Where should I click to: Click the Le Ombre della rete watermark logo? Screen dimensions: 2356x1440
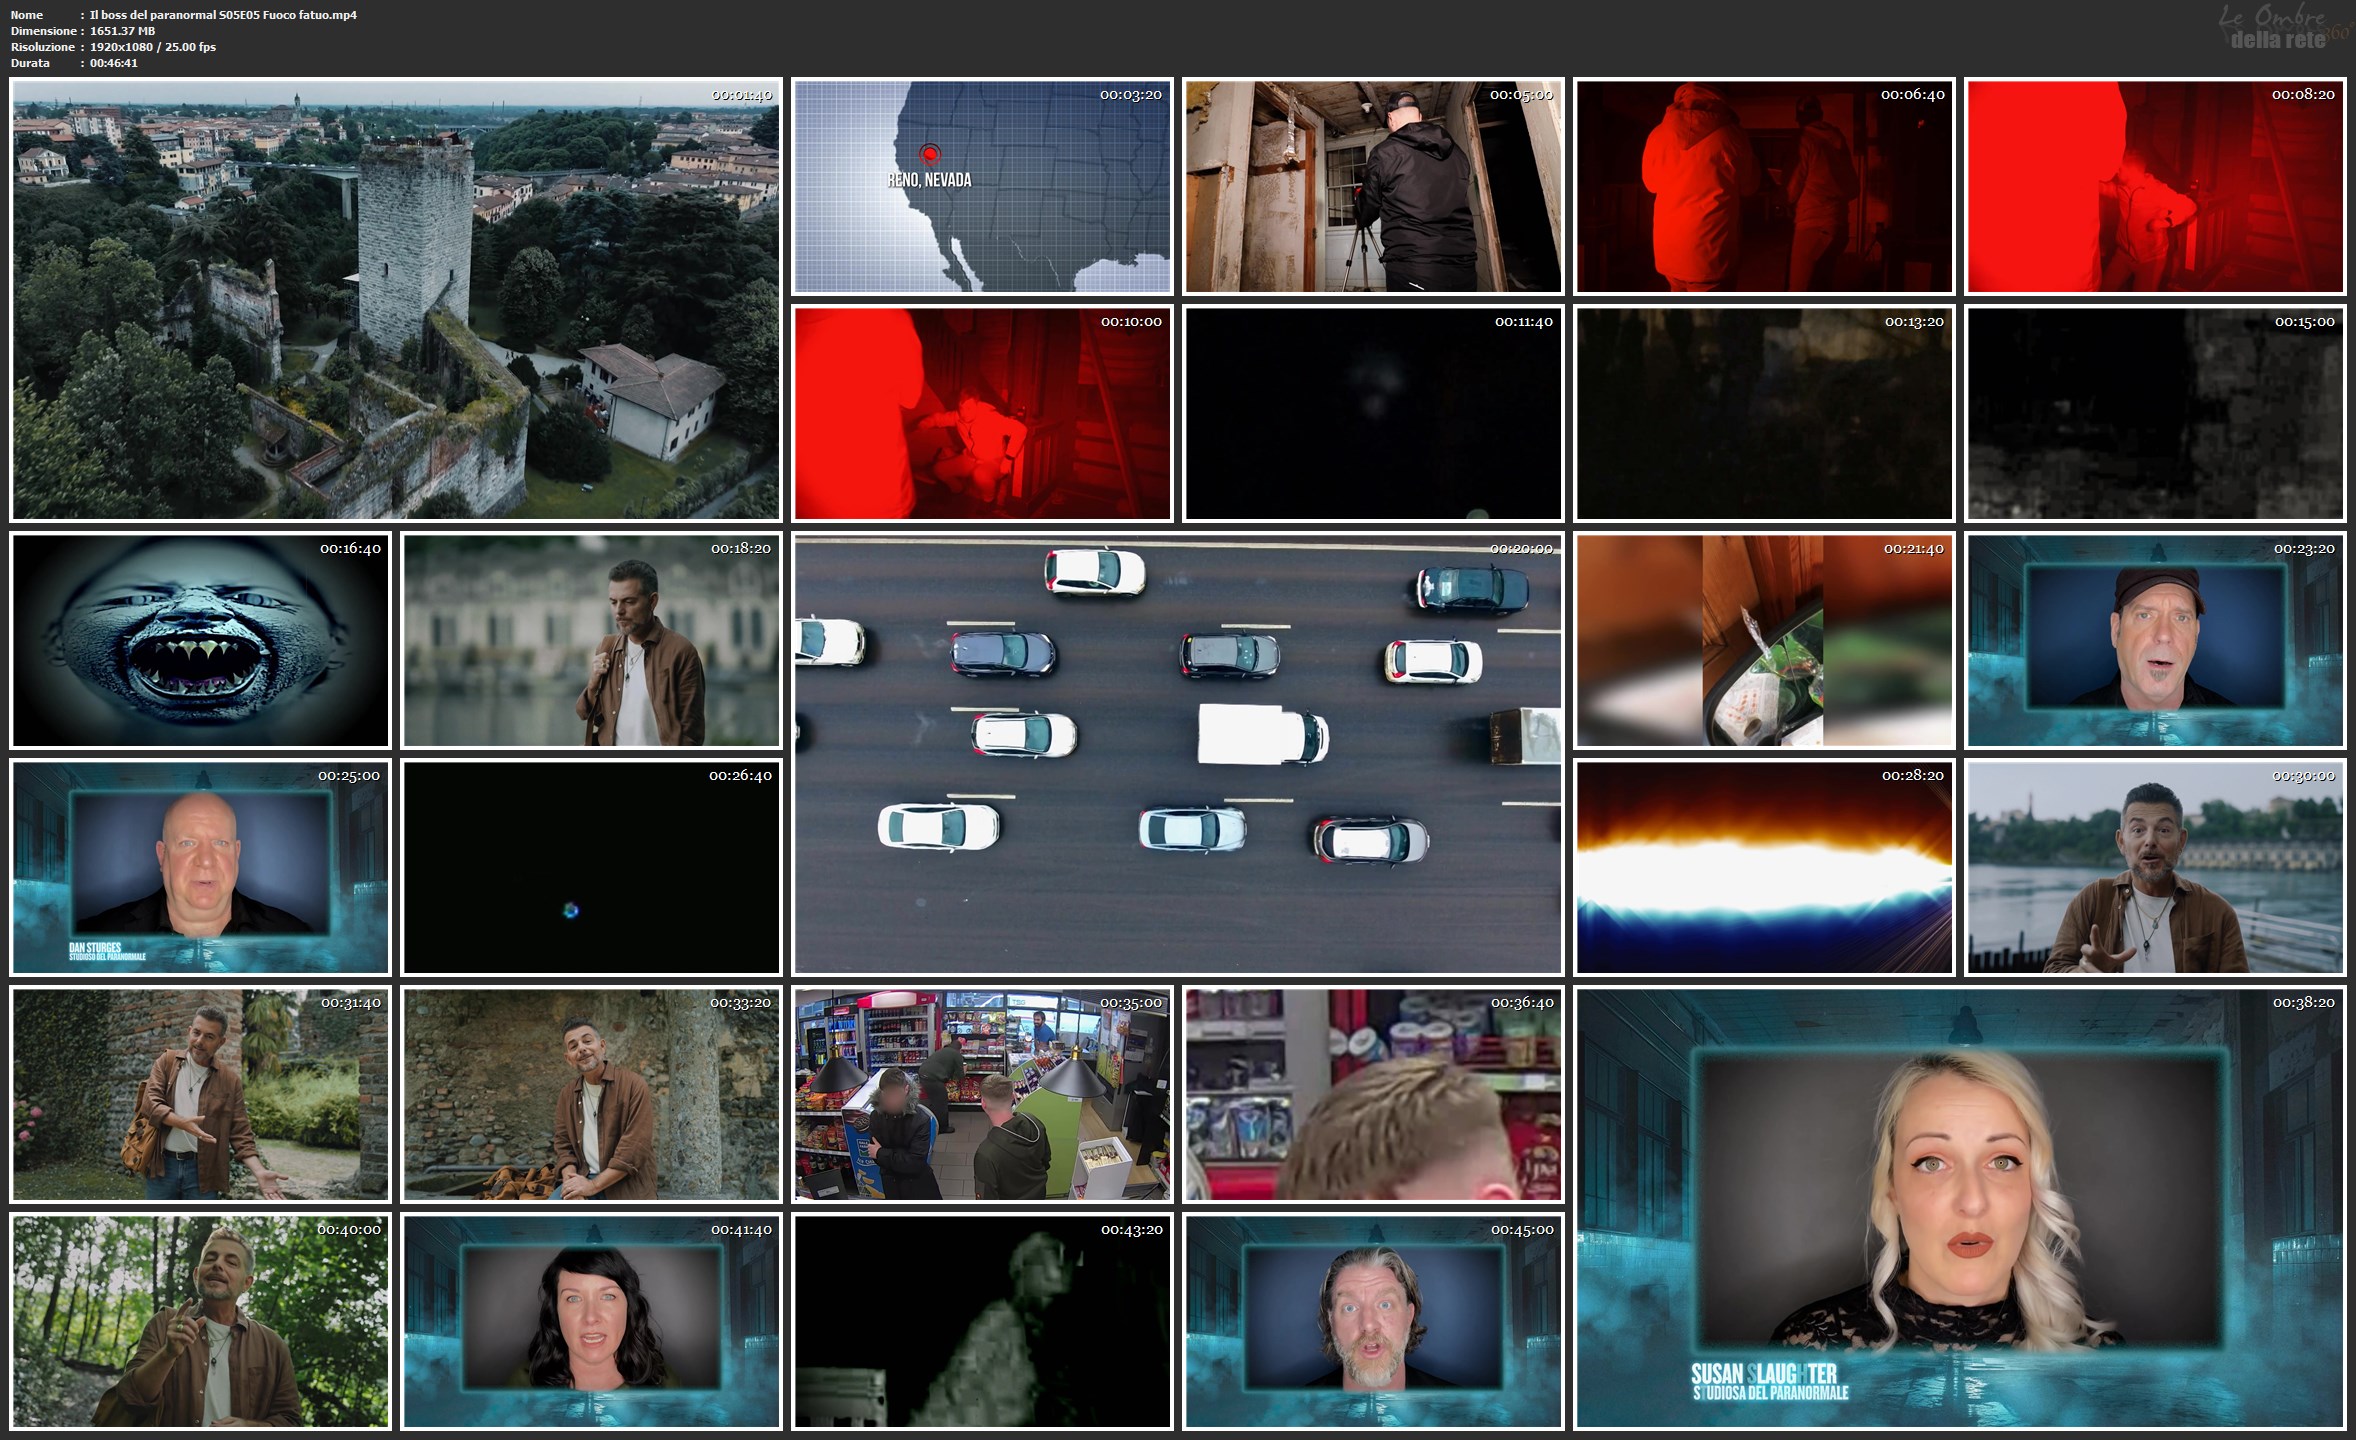pyautogui.click(x=2281, y=28)
